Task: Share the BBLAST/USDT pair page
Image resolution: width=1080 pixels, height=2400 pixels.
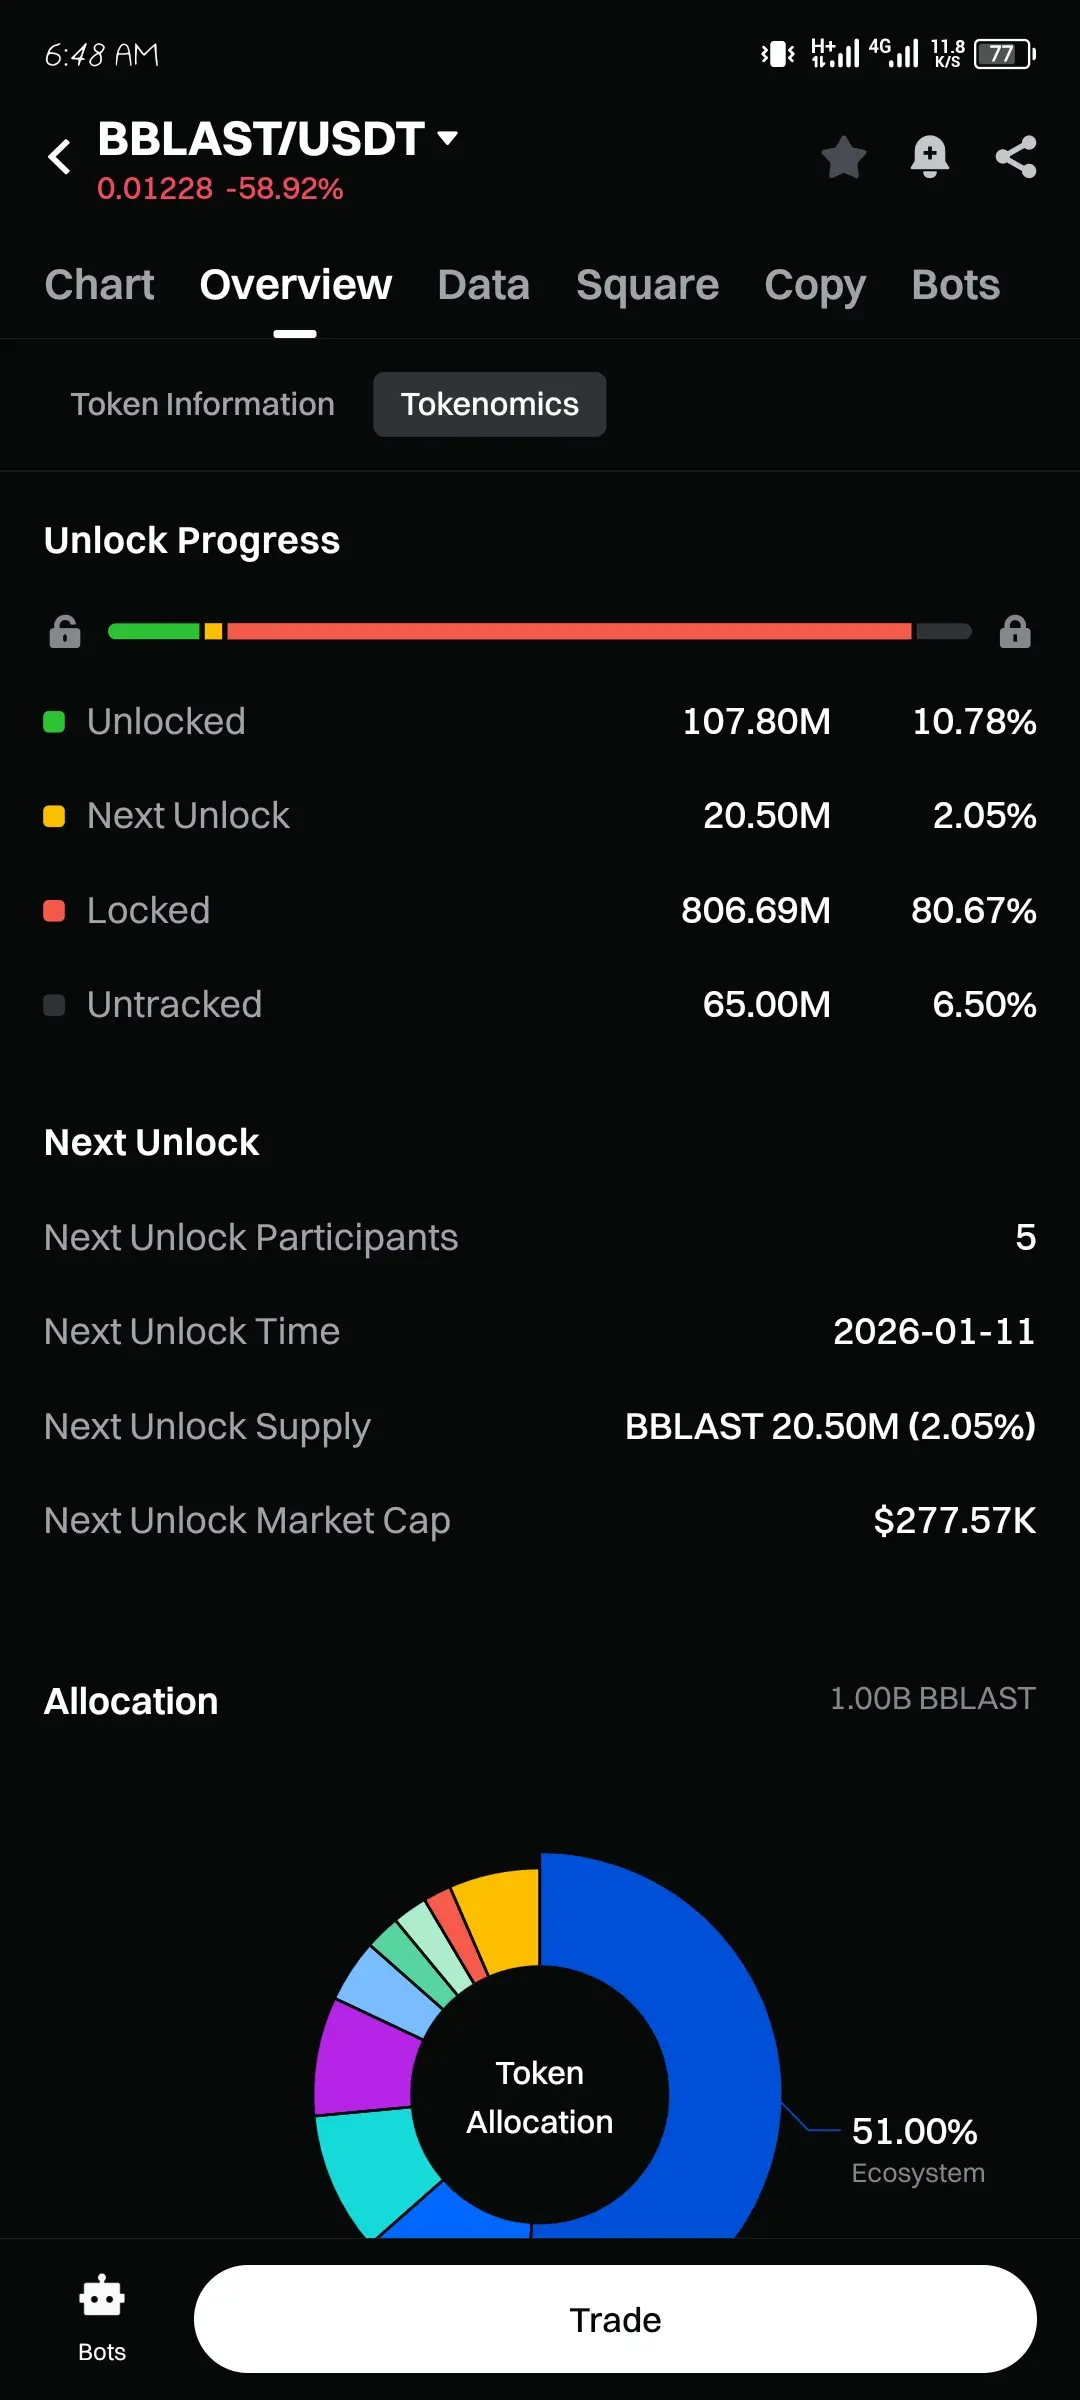Action: [1016, 157]
